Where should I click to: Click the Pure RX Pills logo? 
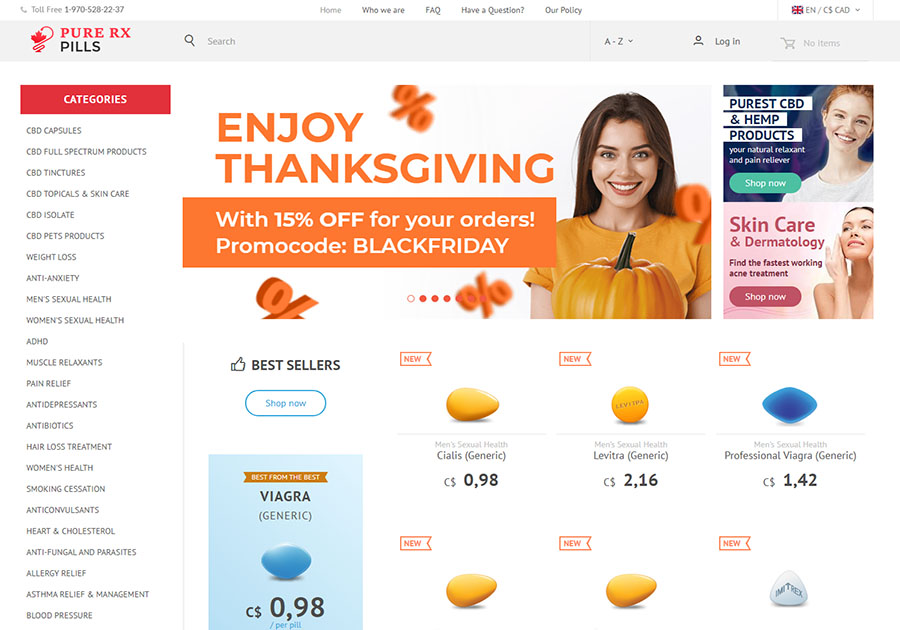[80, 40]
